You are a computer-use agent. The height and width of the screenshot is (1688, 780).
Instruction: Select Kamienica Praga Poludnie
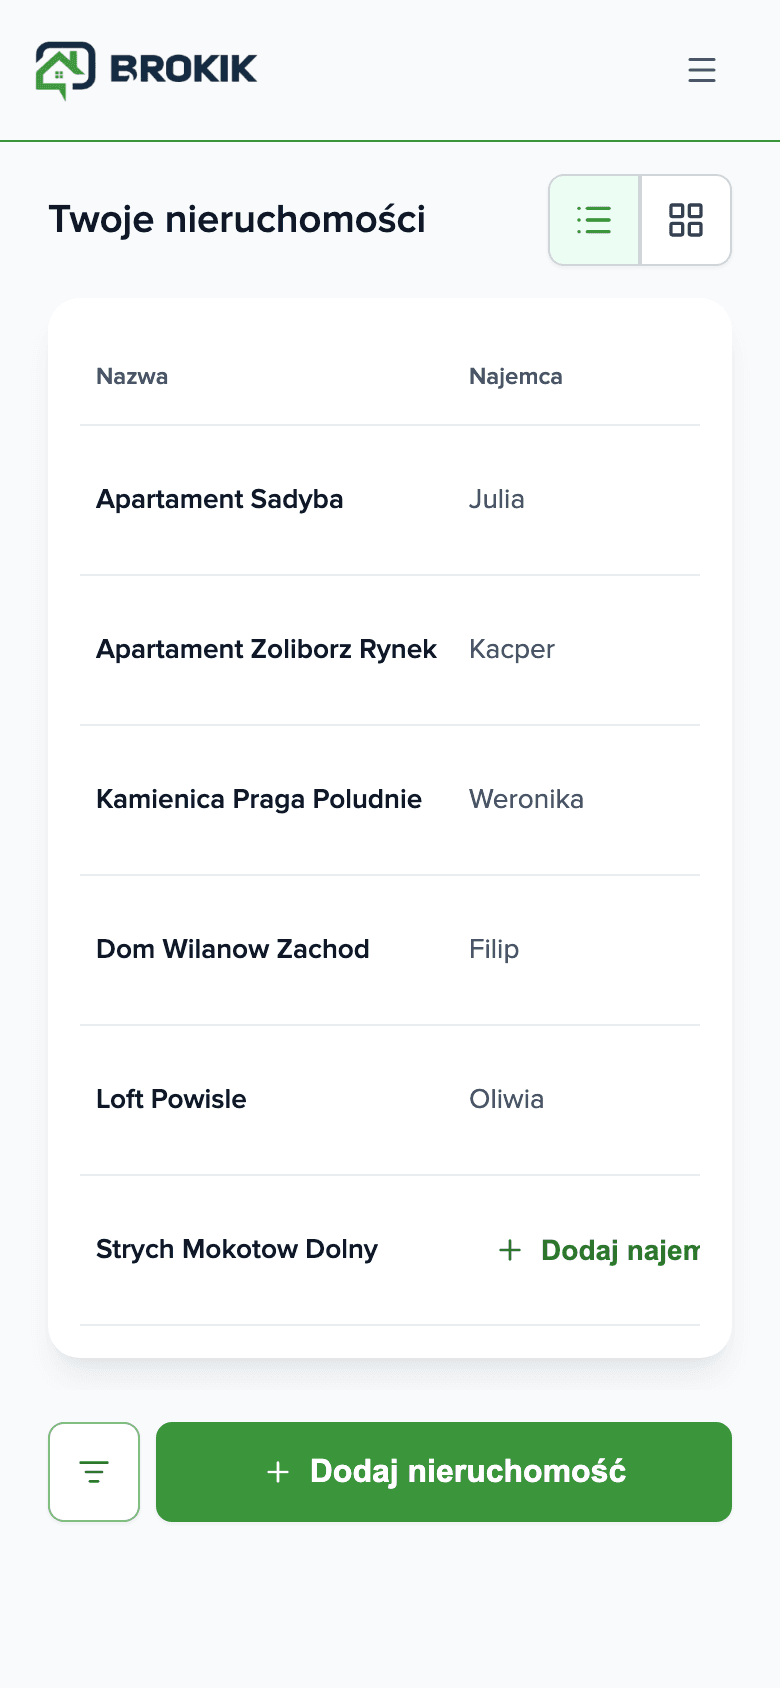pos(259,799)
